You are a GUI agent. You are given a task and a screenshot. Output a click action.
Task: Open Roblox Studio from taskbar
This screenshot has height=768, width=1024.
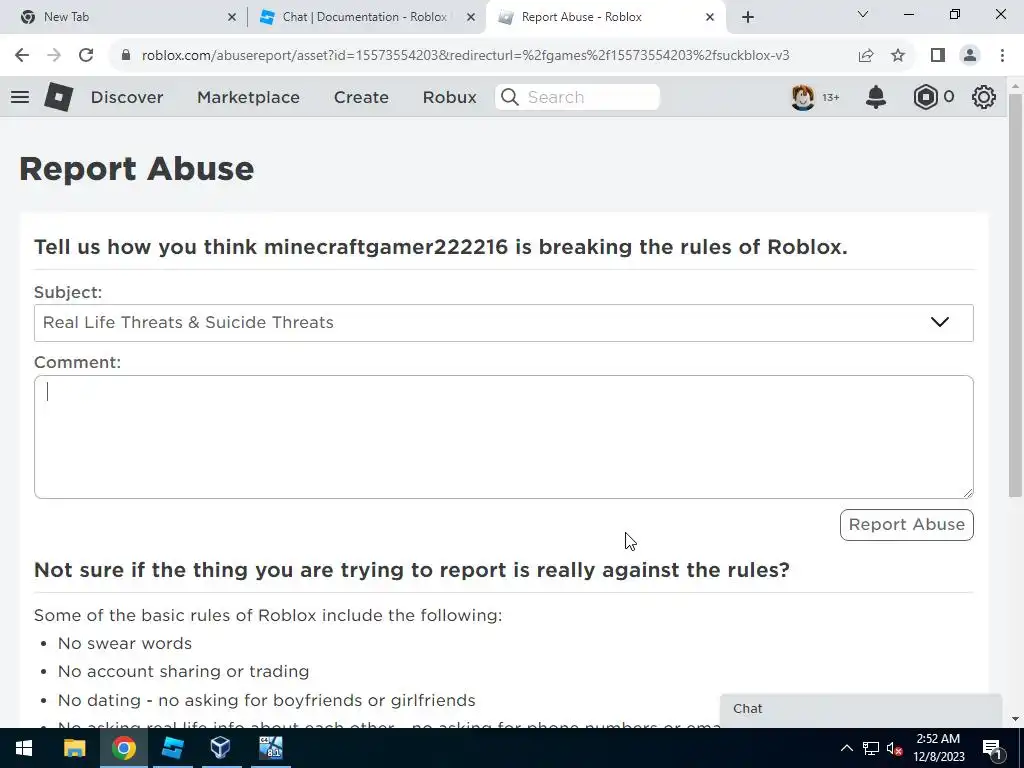172,748
